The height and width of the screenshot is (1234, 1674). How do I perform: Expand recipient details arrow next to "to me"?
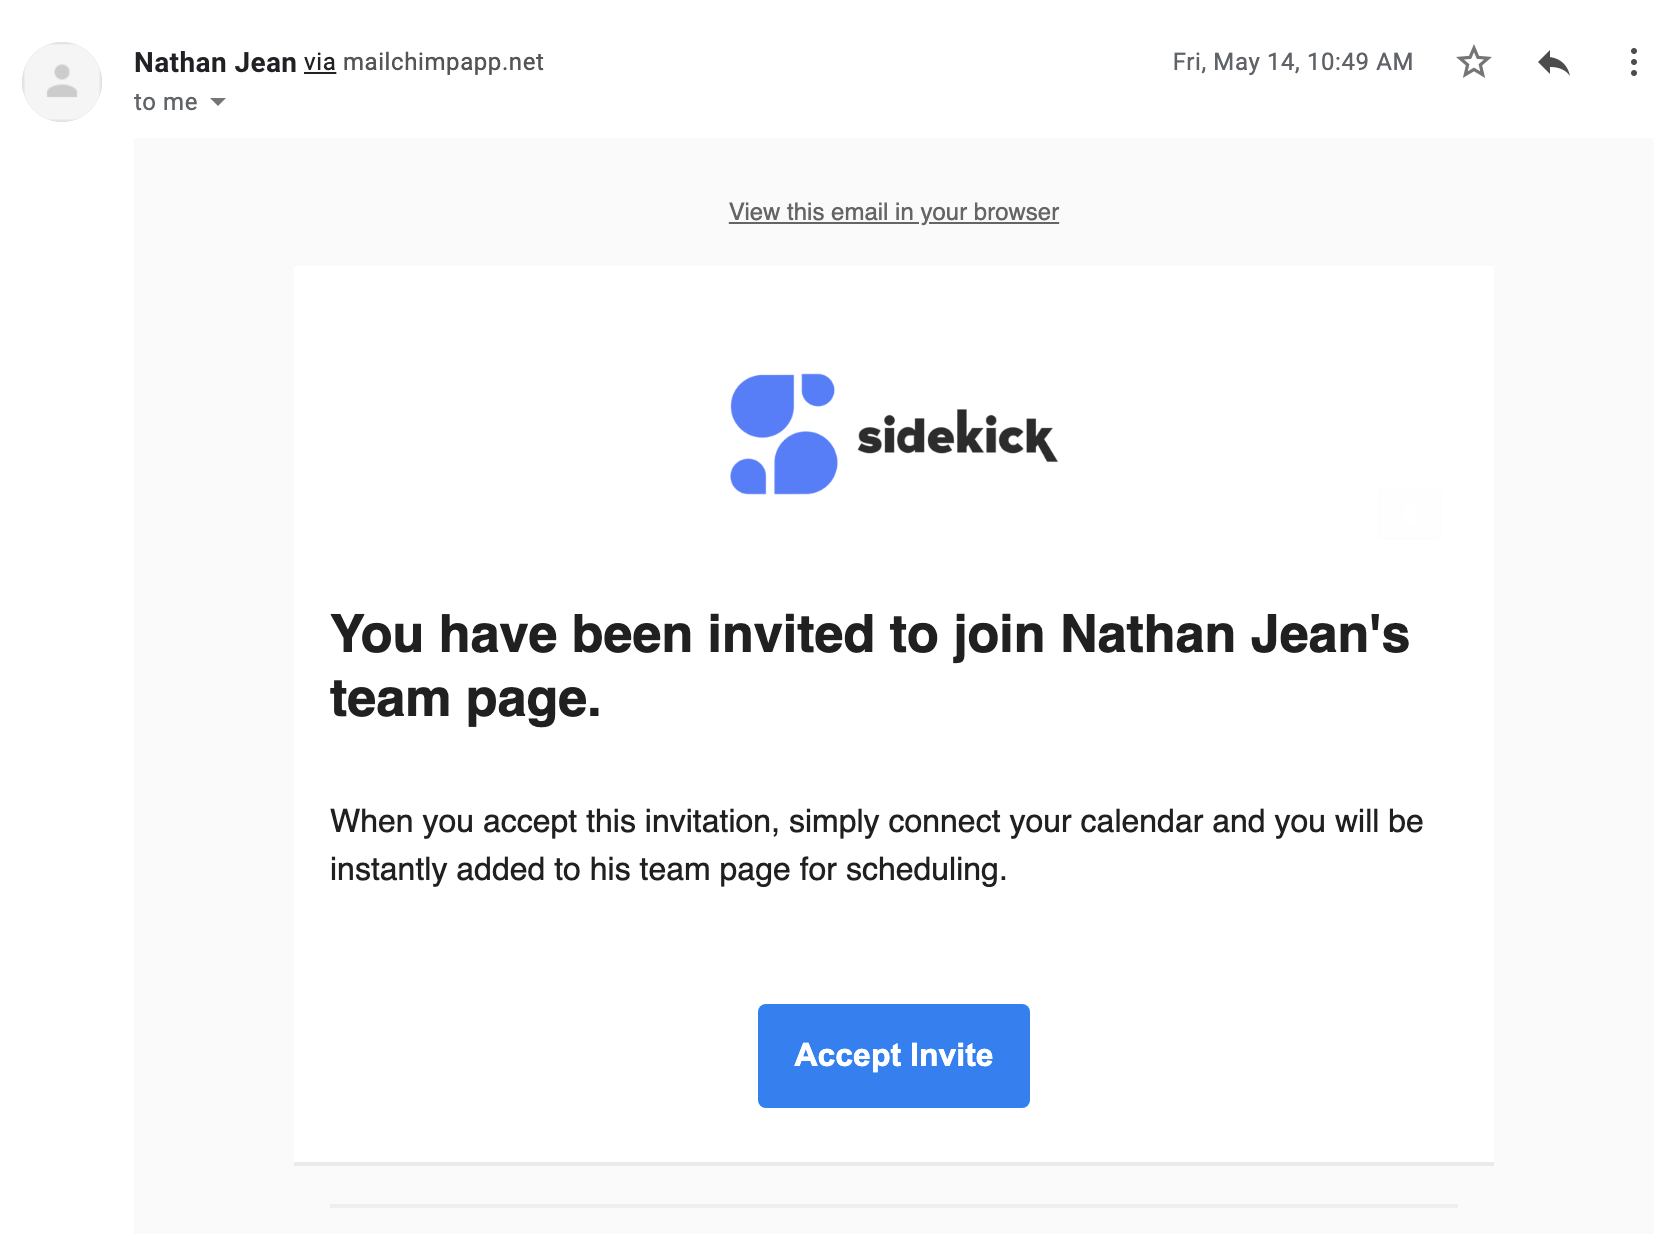tap(218, 102)
